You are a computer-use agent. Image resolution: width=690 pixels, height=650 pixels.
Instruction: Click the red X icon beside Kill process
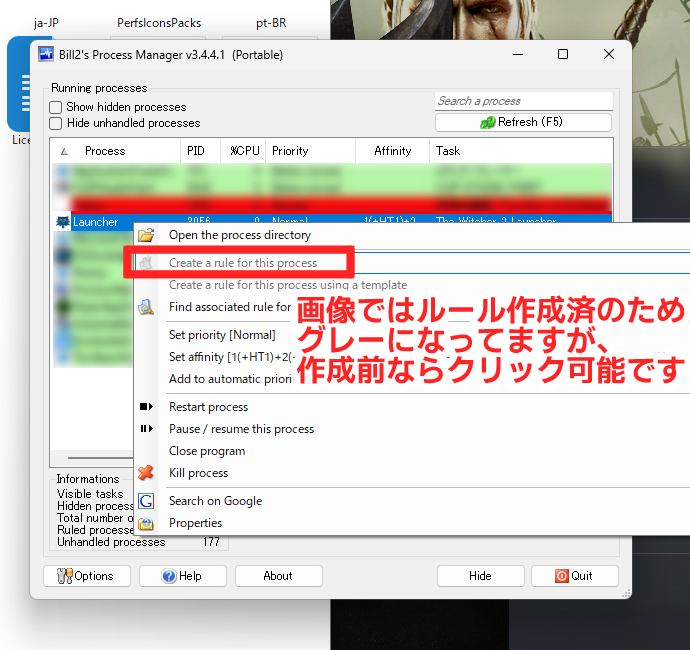tap(146, 473)
